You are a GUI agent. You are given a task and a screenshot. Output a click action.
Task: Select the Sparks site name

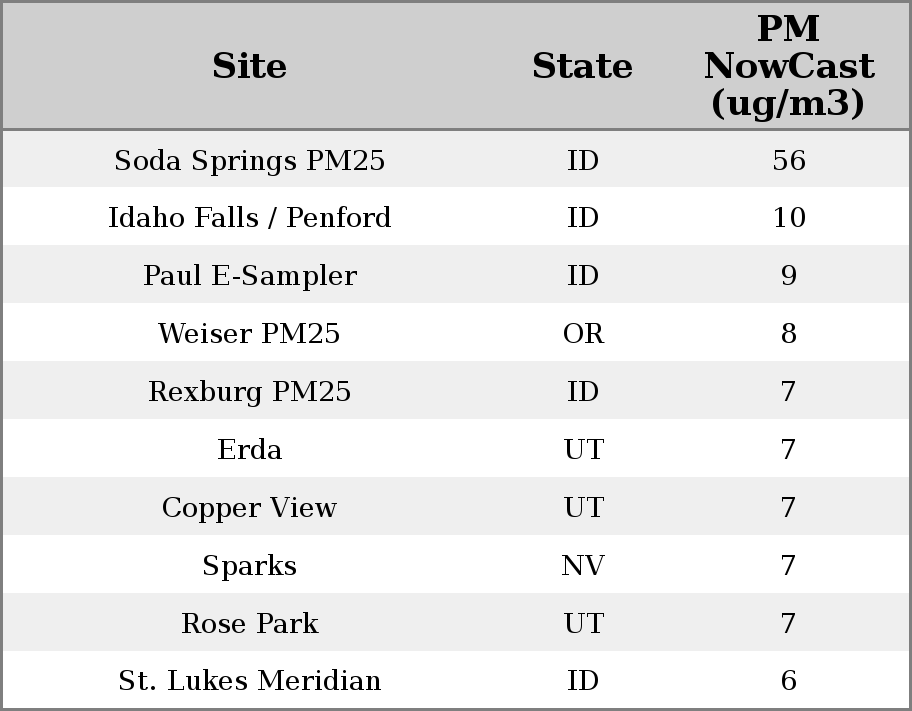point(249,566)
